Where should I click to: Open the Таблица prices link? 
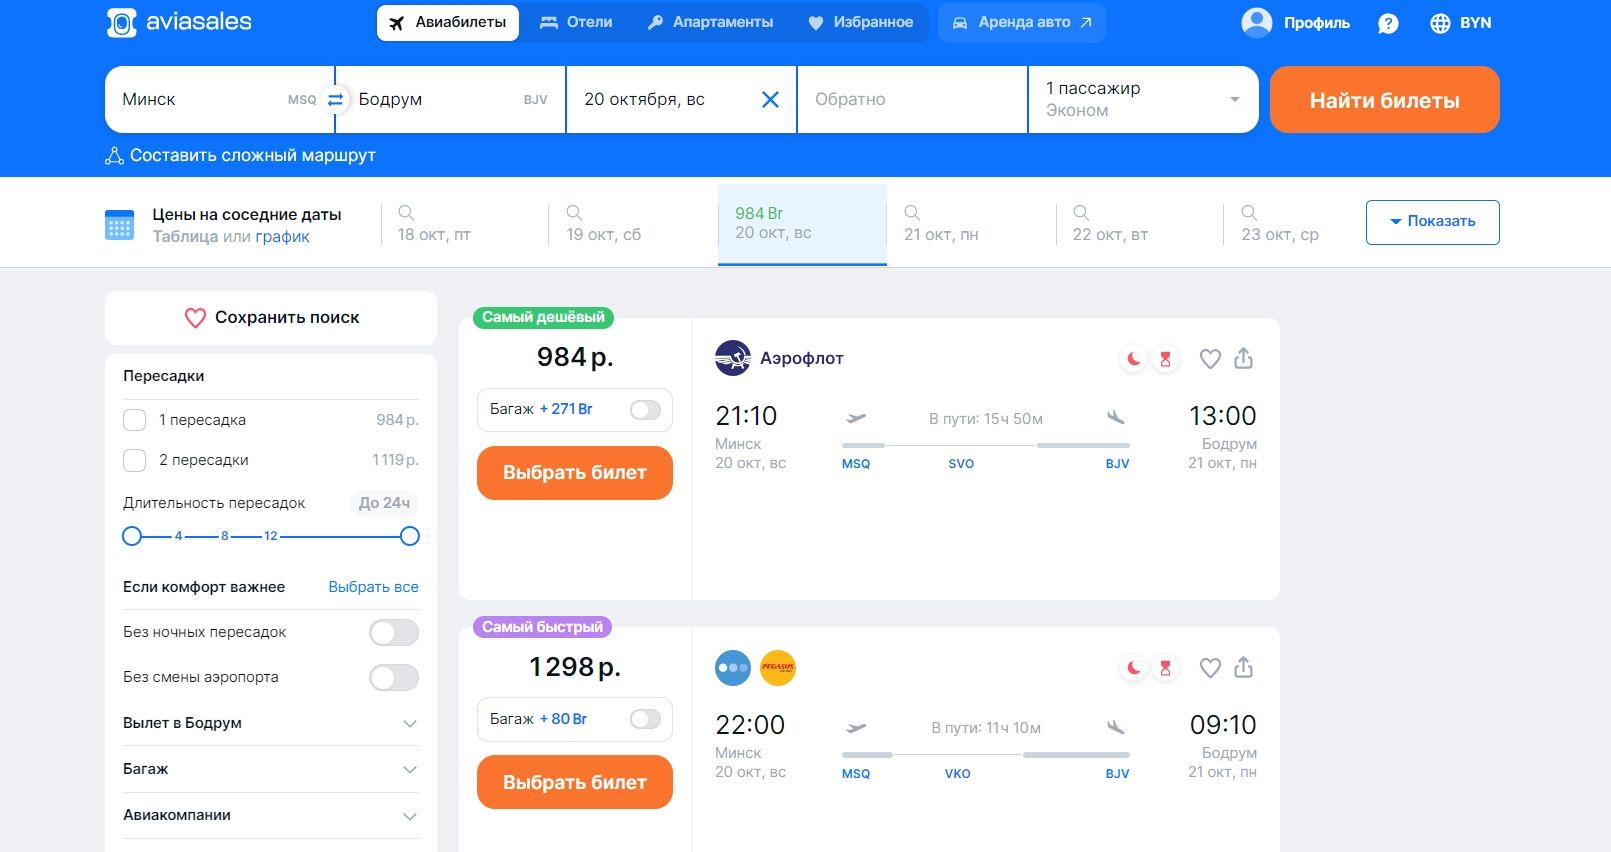click(185, 237)
